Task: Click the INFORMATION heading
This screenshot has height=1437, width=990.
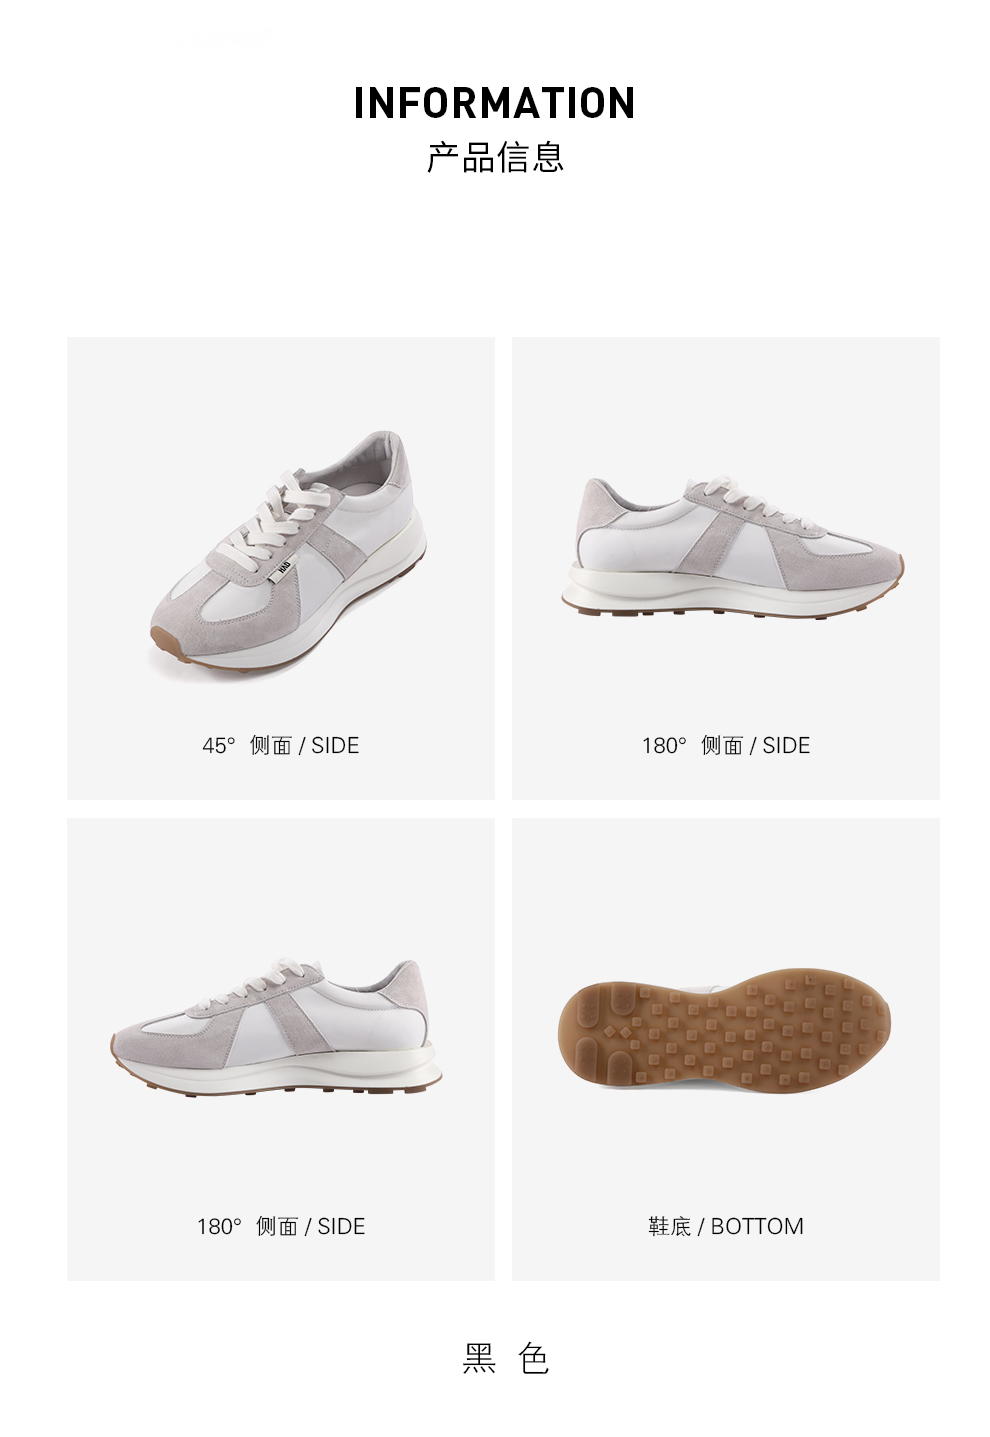Action: (x=495, y=103)
